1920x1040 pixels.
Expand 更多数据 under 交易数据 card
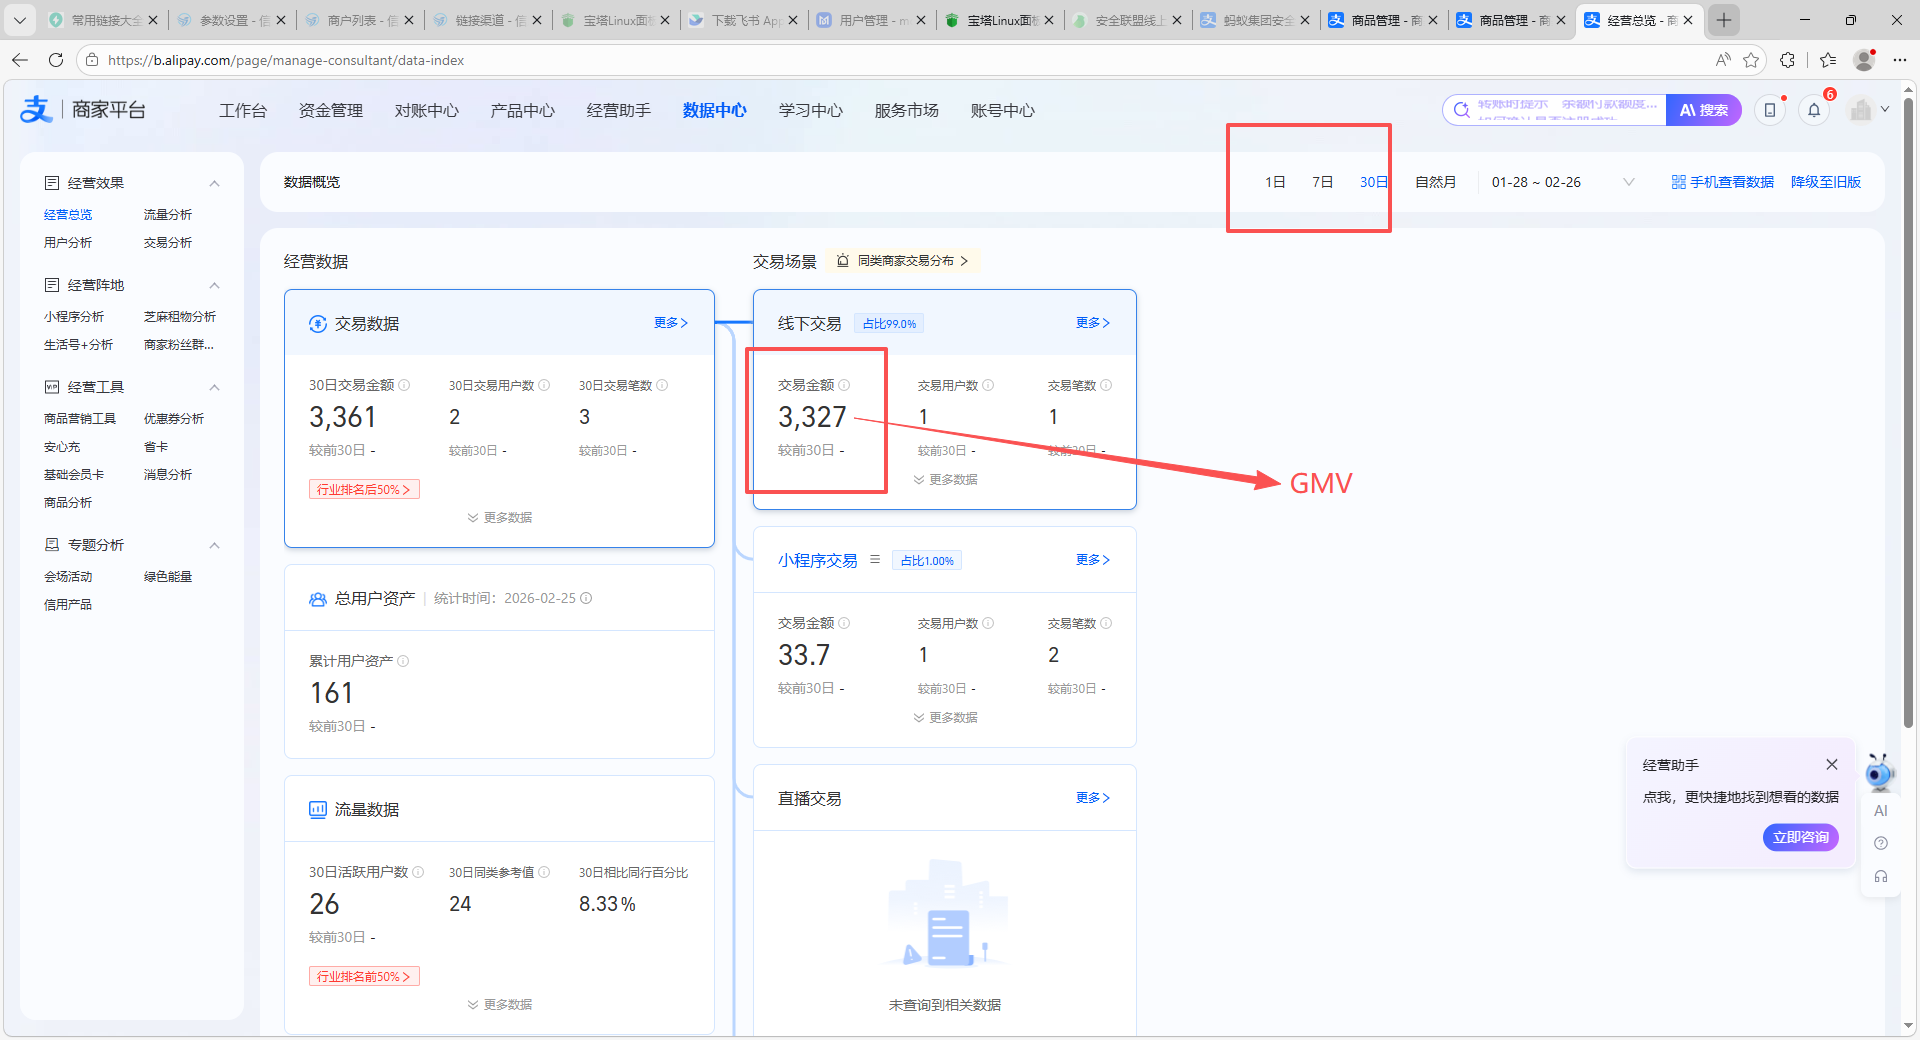(499, 518)
